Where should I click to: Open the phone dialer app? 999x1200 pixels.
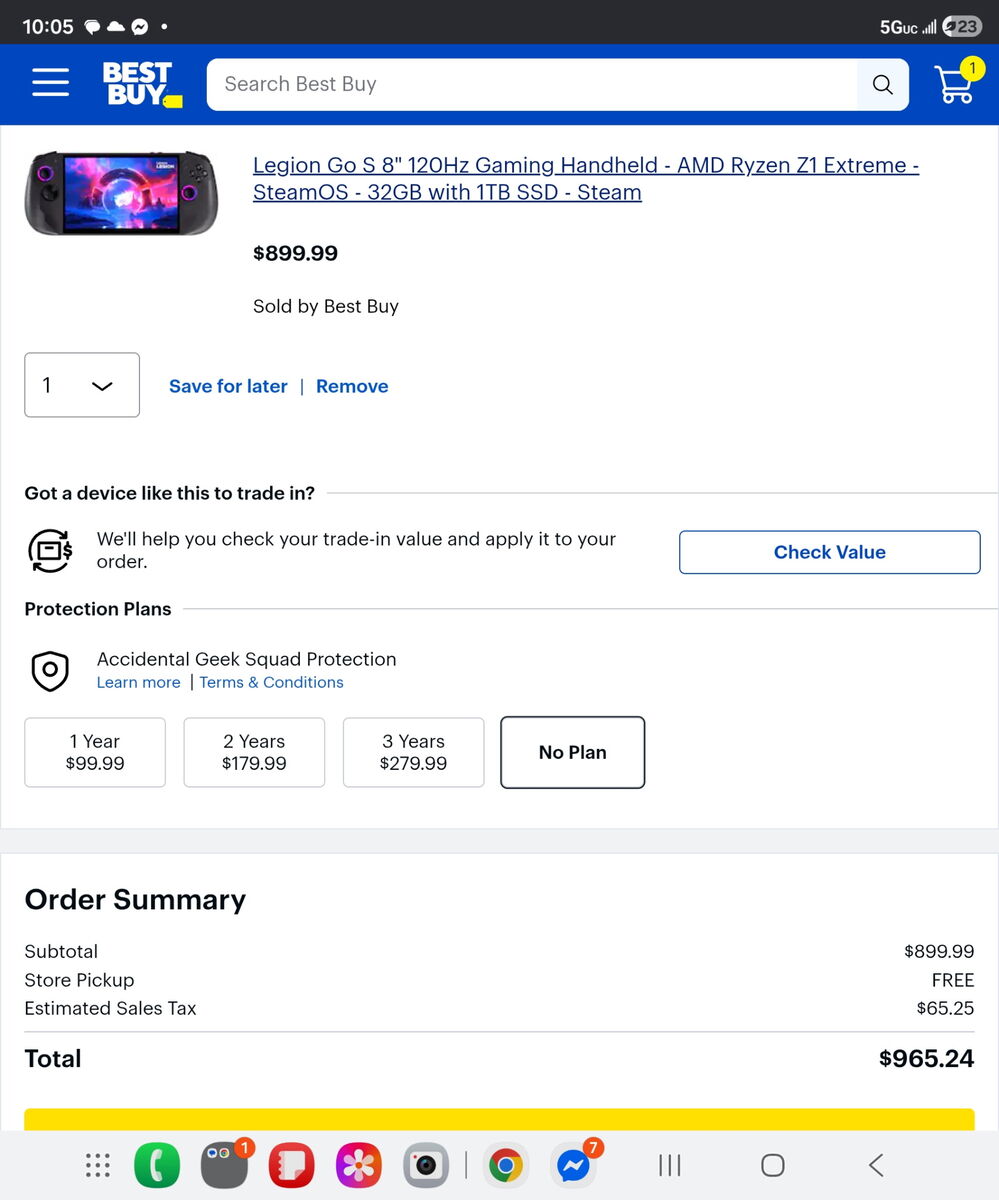pos(157,1165)
